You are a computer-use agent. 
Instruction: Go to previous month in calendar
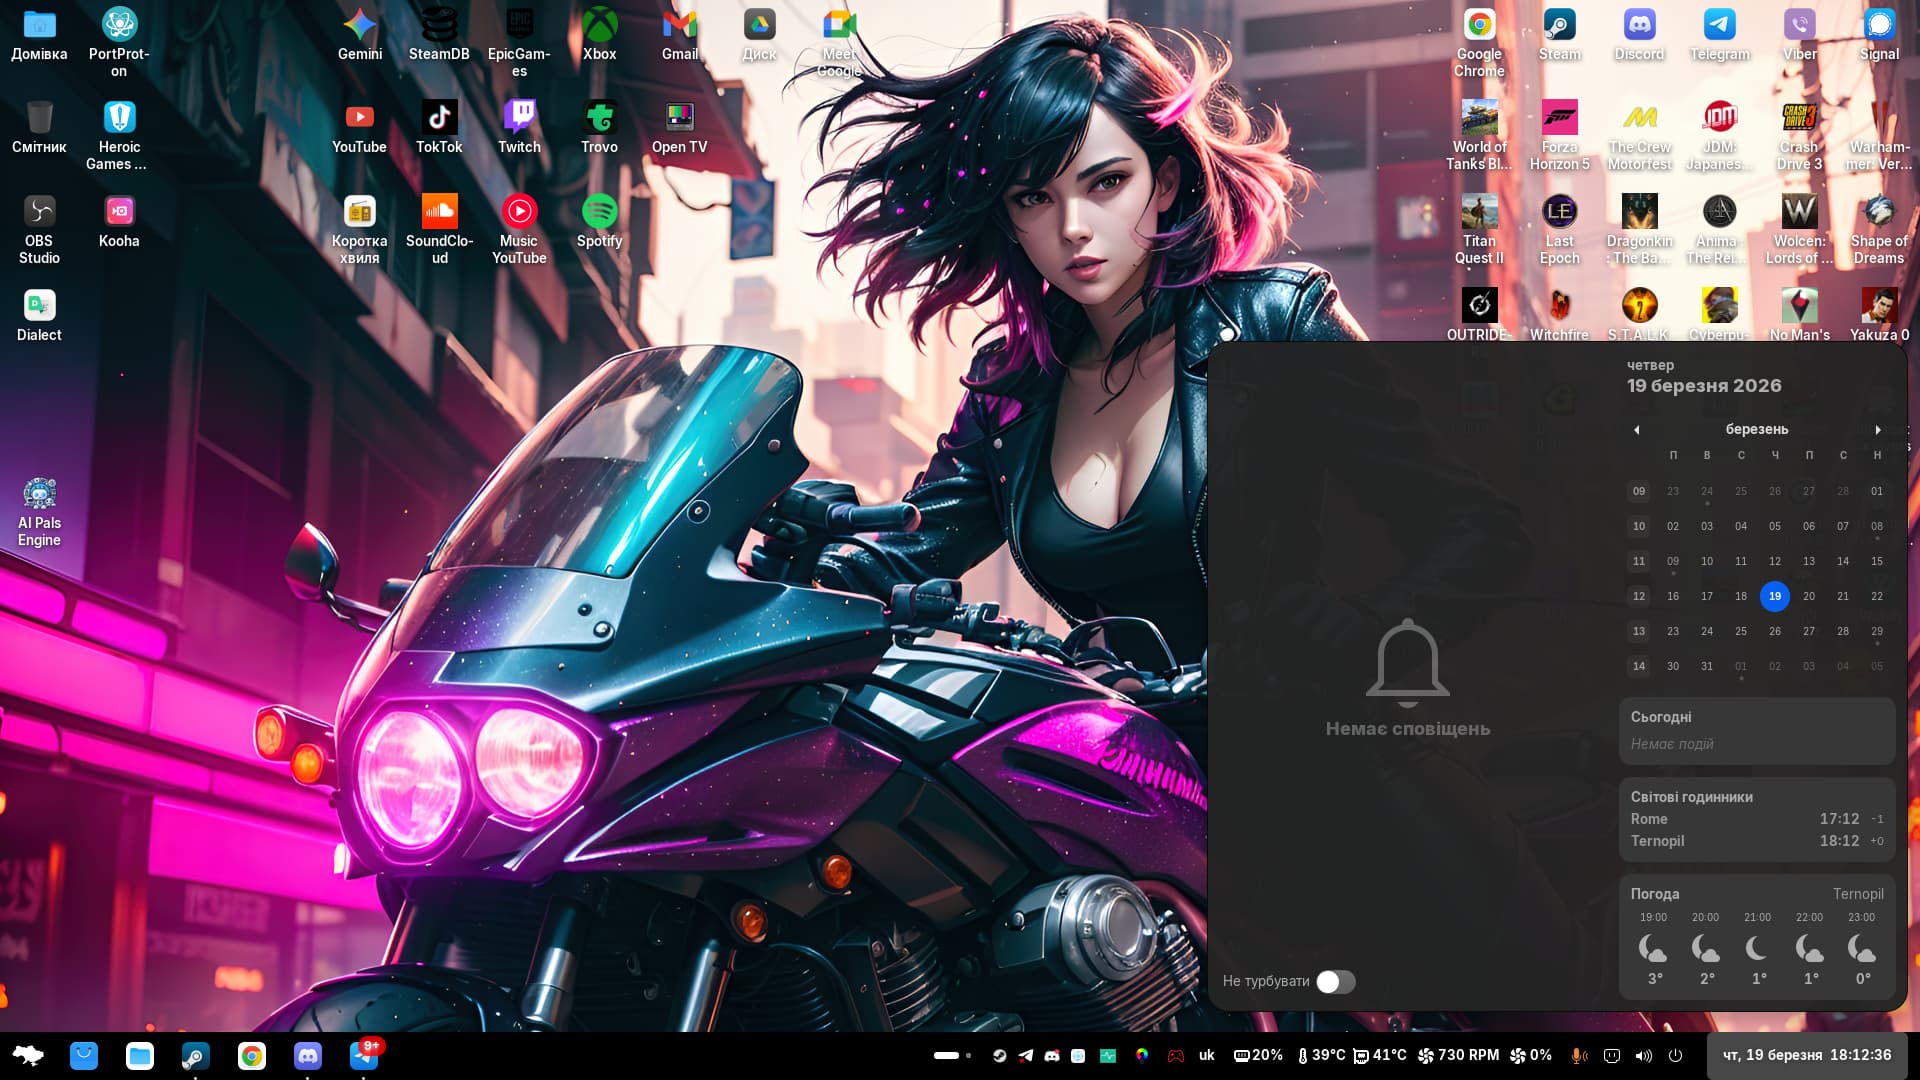pos(1637,430)
